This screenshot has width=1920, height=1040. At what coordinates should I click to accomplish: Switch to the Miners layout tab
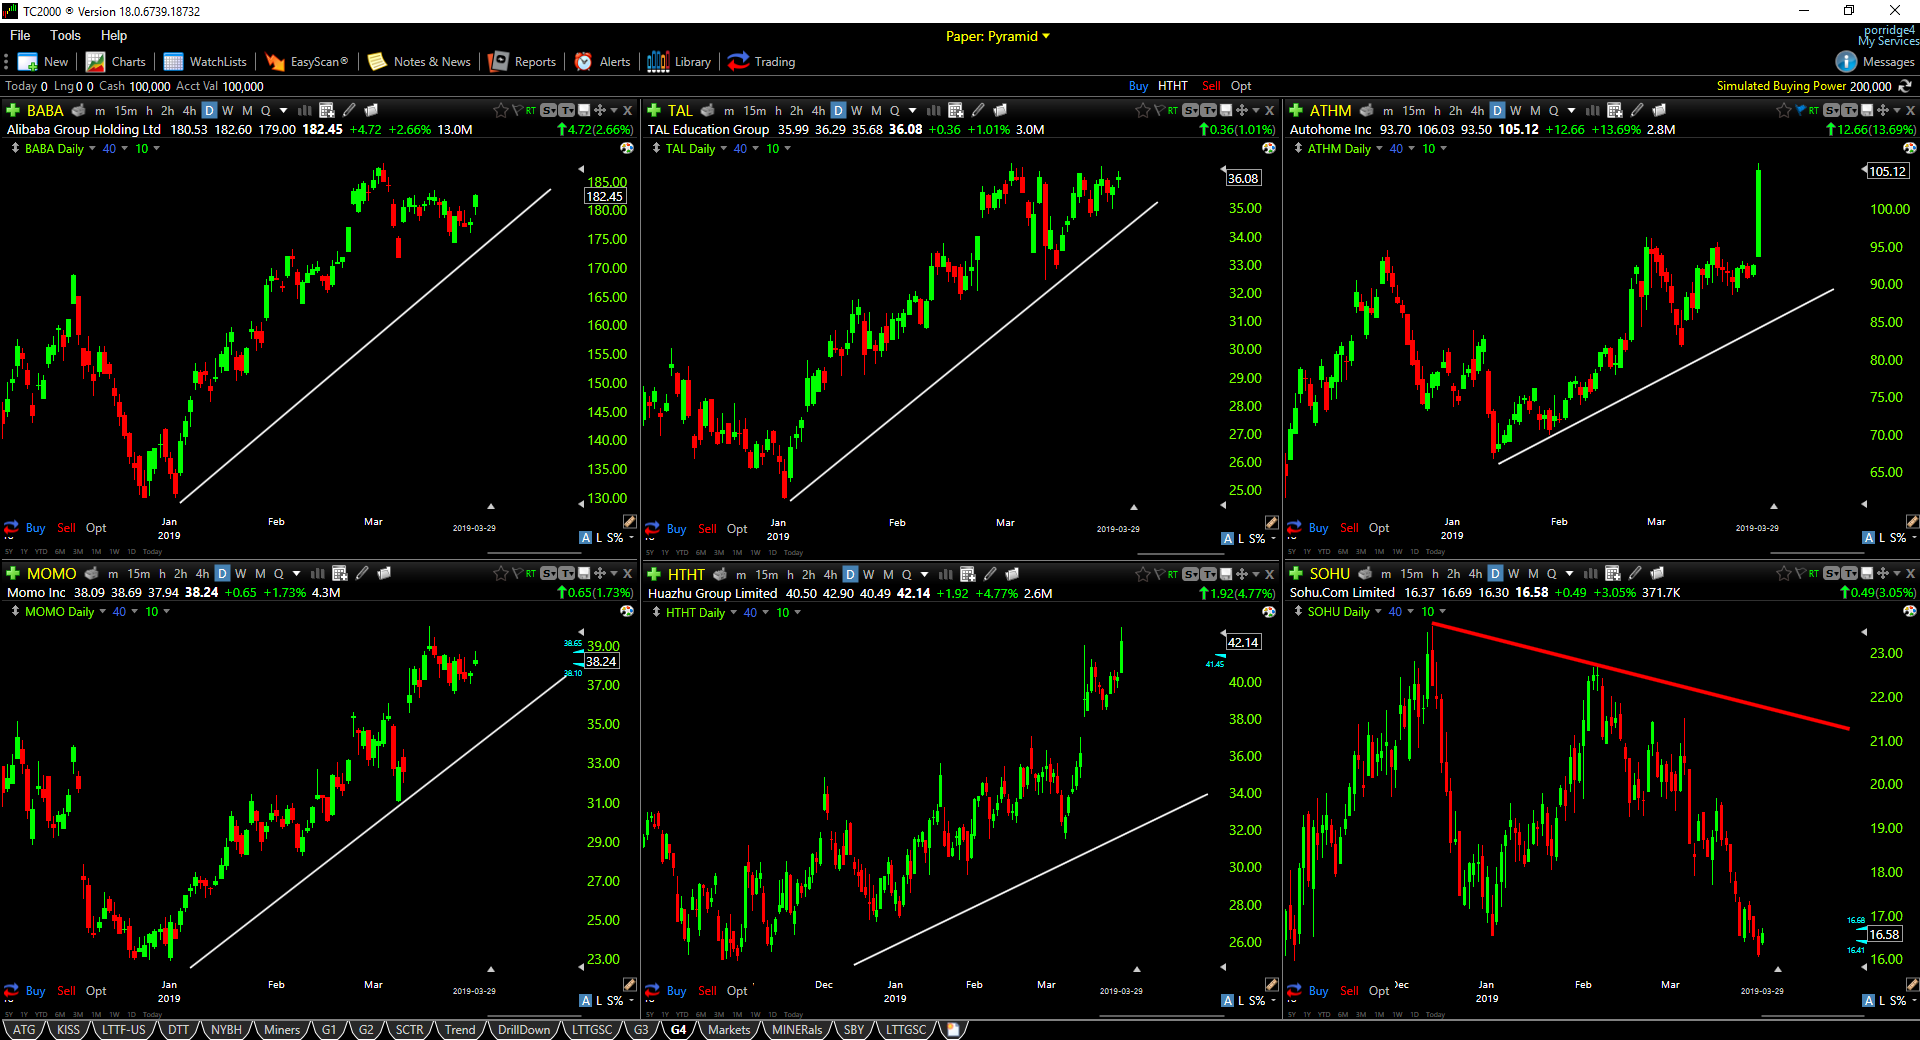click(x=282, y=1029)
